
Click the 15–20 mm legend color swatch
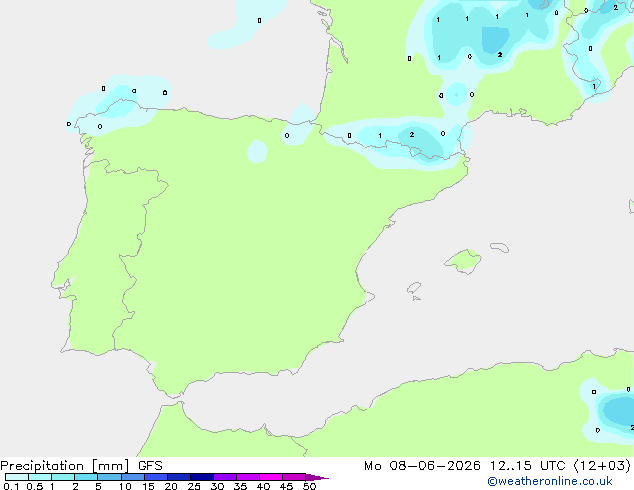coord(156,477)
